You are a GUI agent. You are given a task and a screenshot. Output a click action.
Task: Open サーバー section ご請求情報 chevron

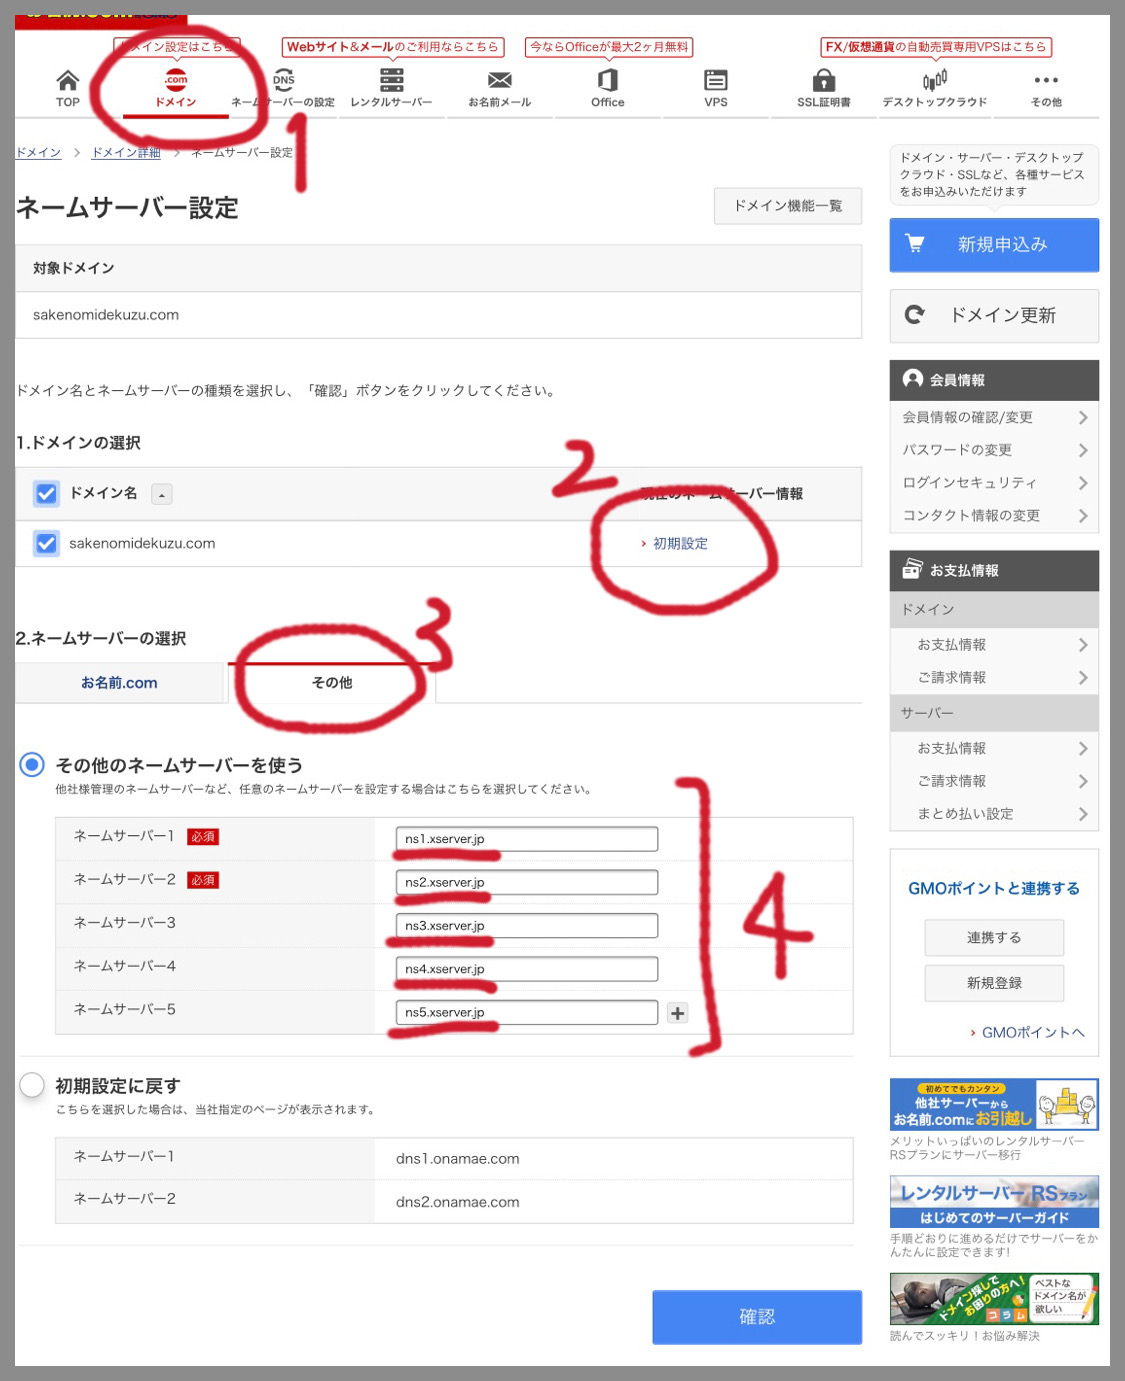(x=1083, y=781)
